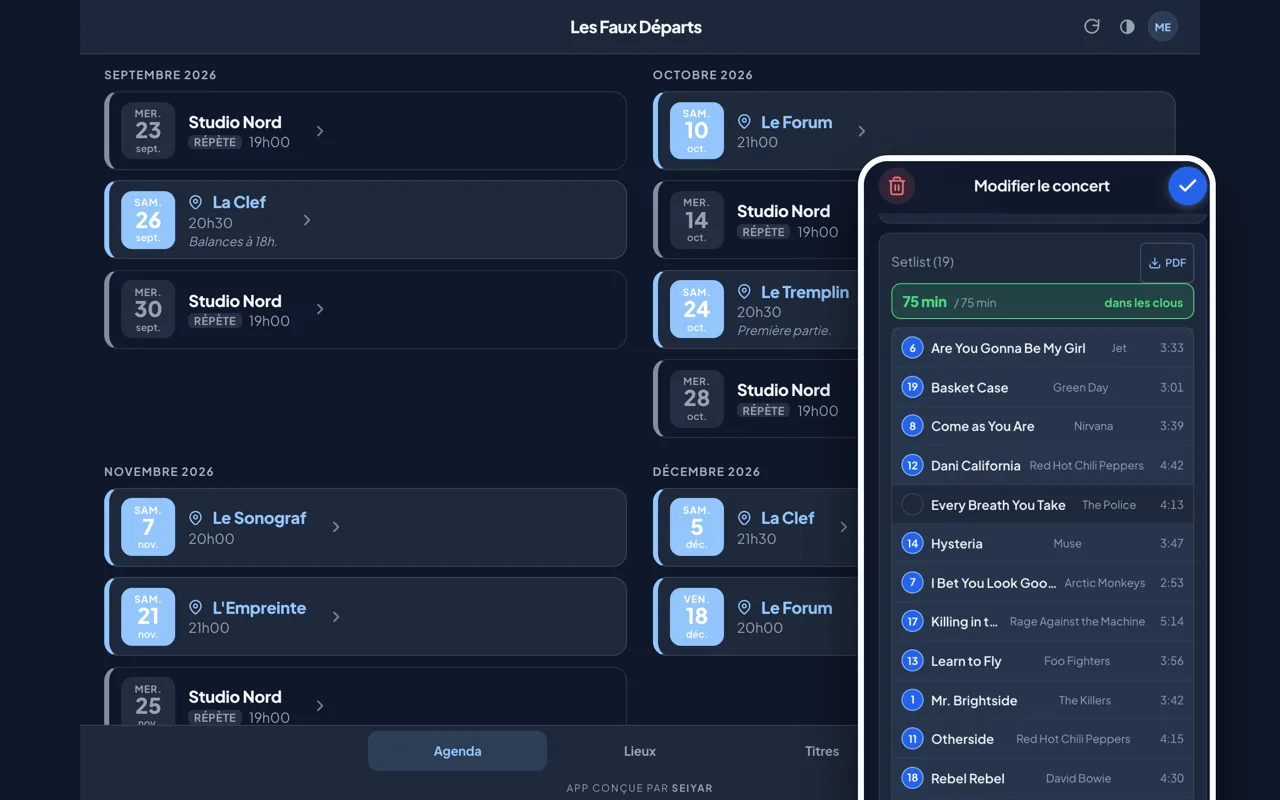Open chevron on Le Forum 10 oct. card
The height and width of the screenshot is (800, 1280).
tap(862, 131)
